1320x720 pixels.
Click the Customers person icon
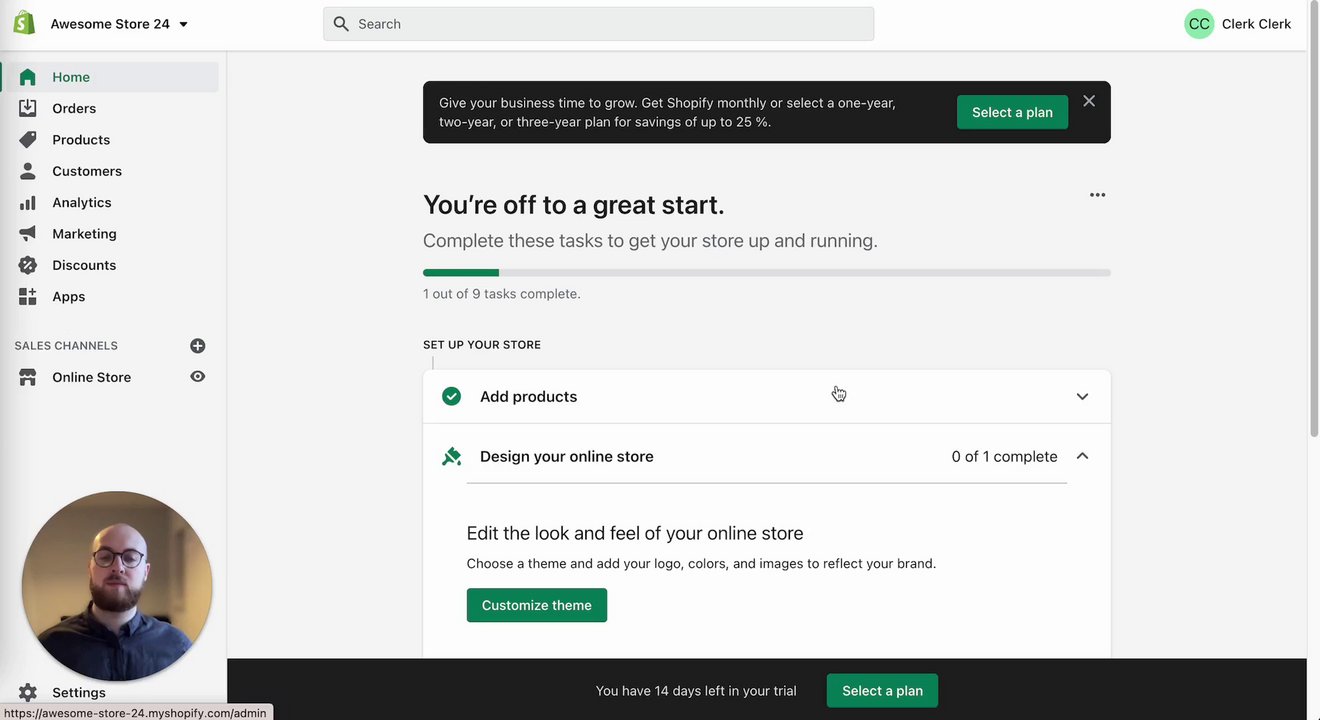point(28,171)
